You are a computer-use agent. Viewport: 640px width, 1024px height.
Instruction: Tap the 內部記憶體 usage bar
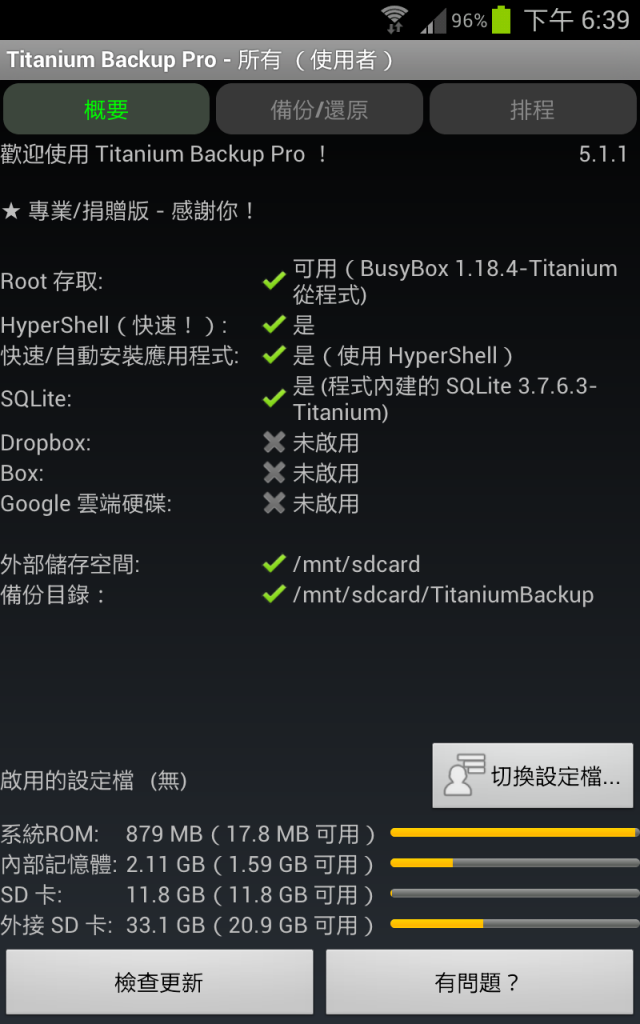tap(515, 863)
